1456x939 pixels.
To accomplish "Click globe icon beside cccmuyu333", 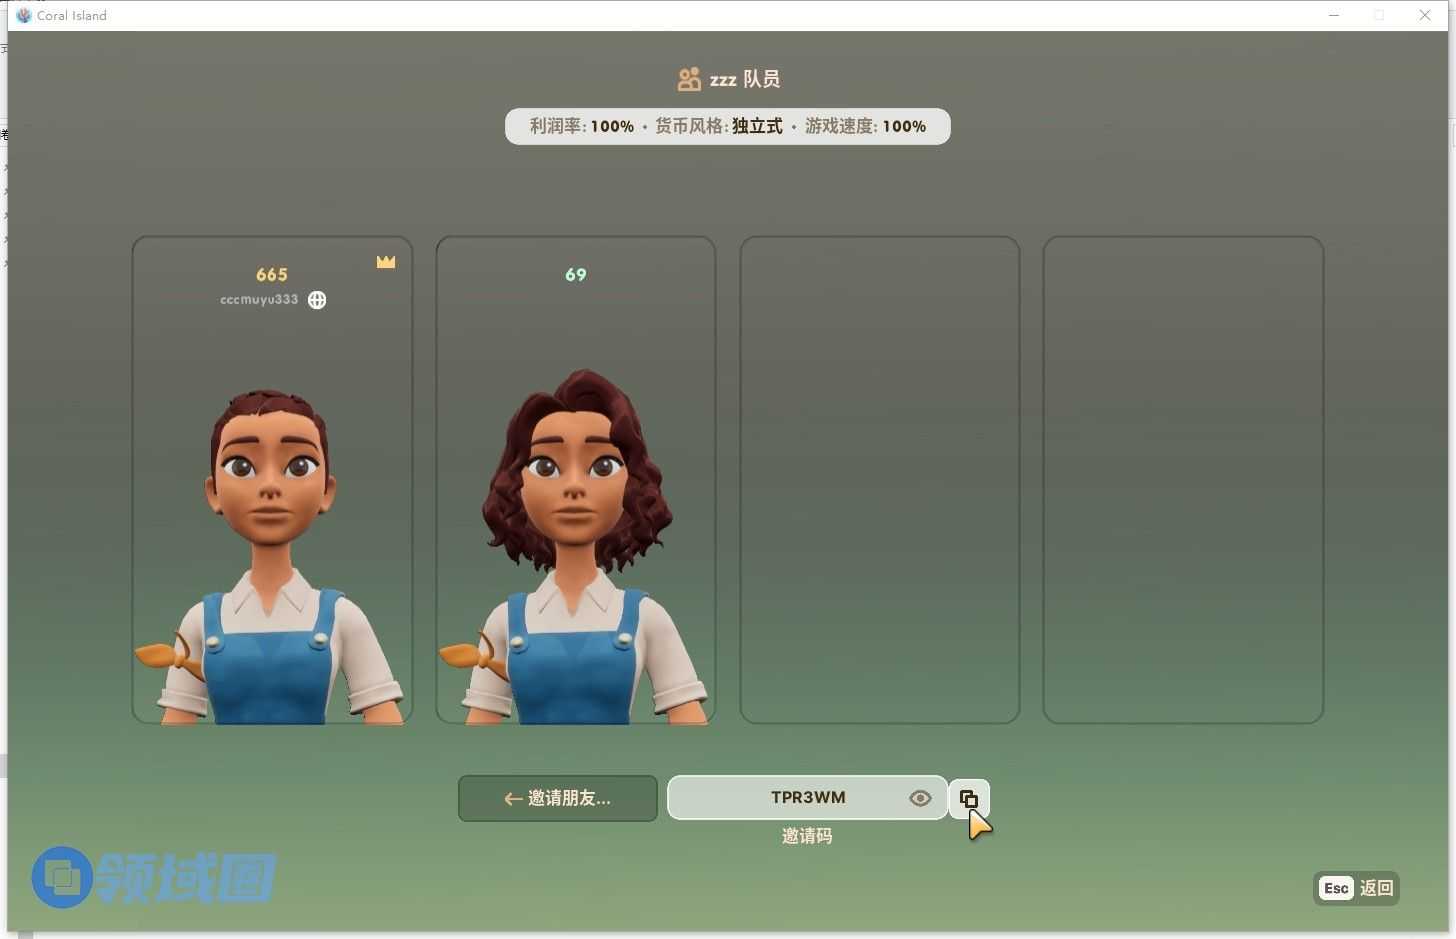I will pos(317,300).
